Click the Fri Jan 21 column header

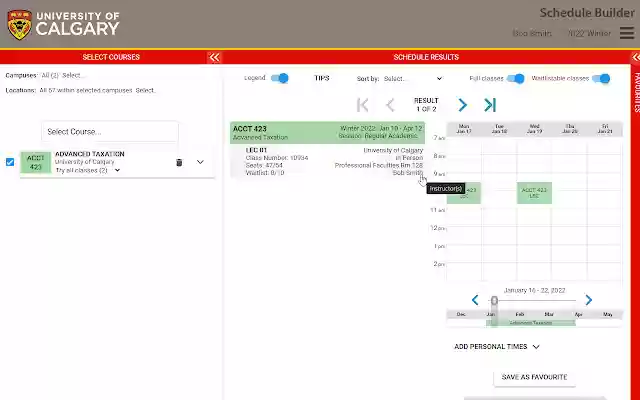tap(605, 129)
